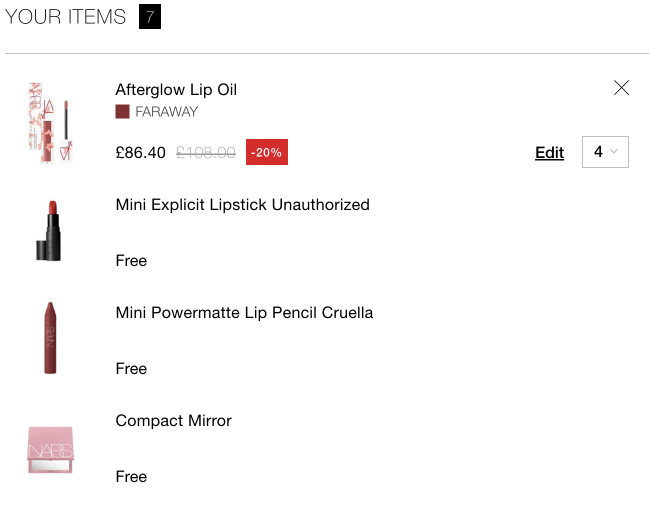Click the YOUR ITEMS heading

coord(65,17)
